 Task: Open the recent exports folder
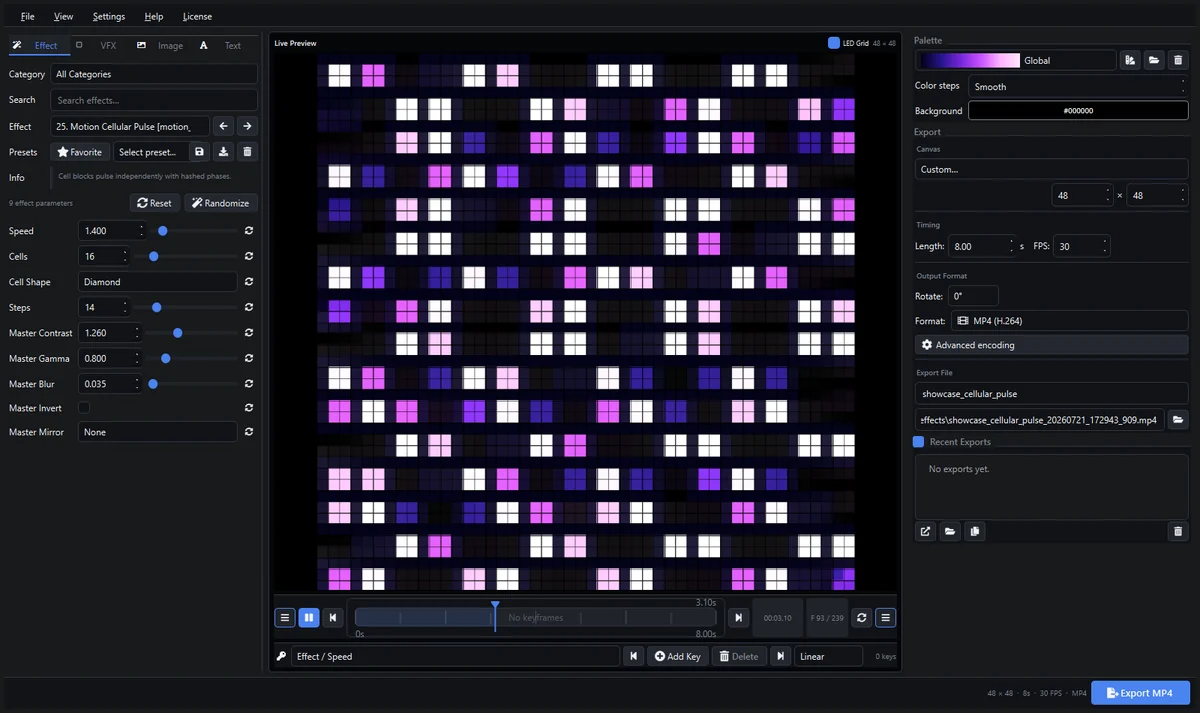(x=950, y=532)
